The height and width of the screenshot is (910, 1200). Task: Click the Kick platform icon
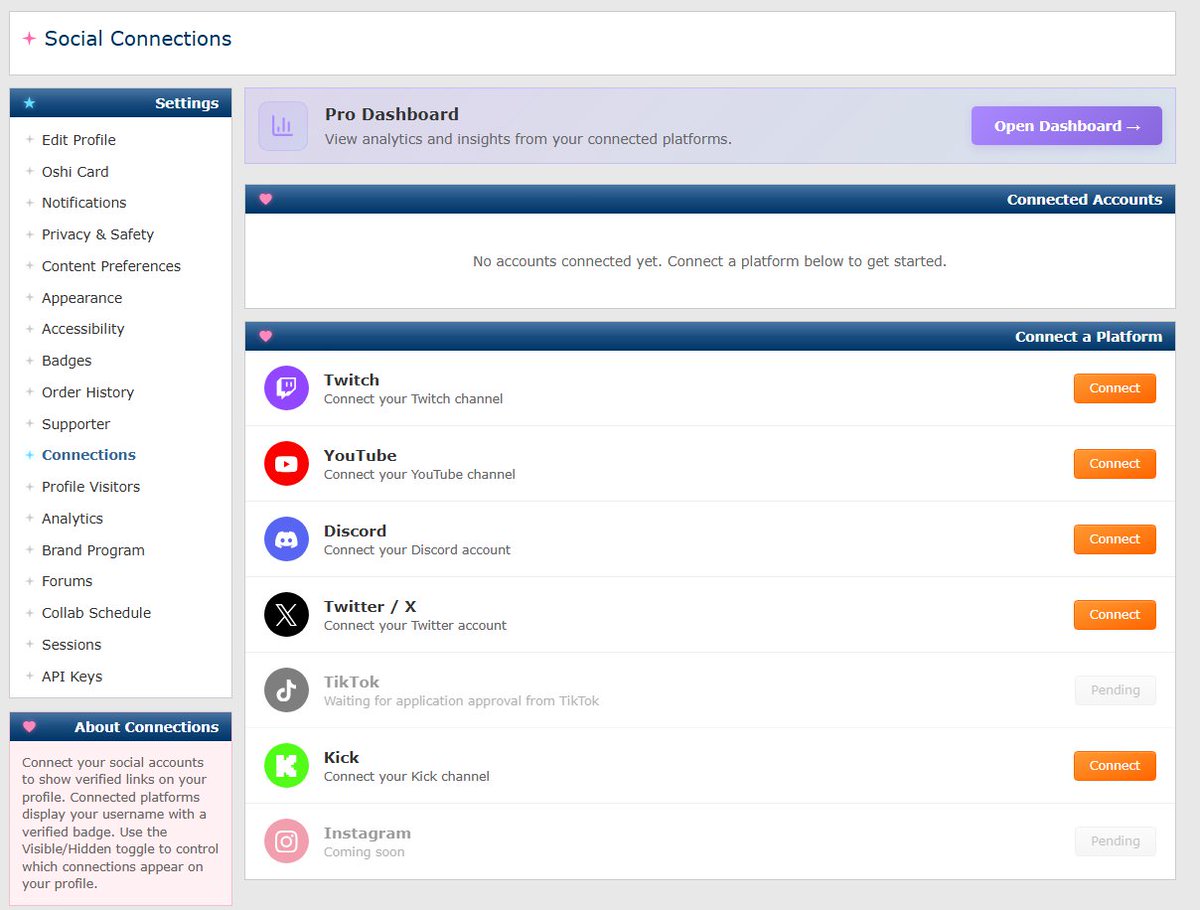[286, 766]
